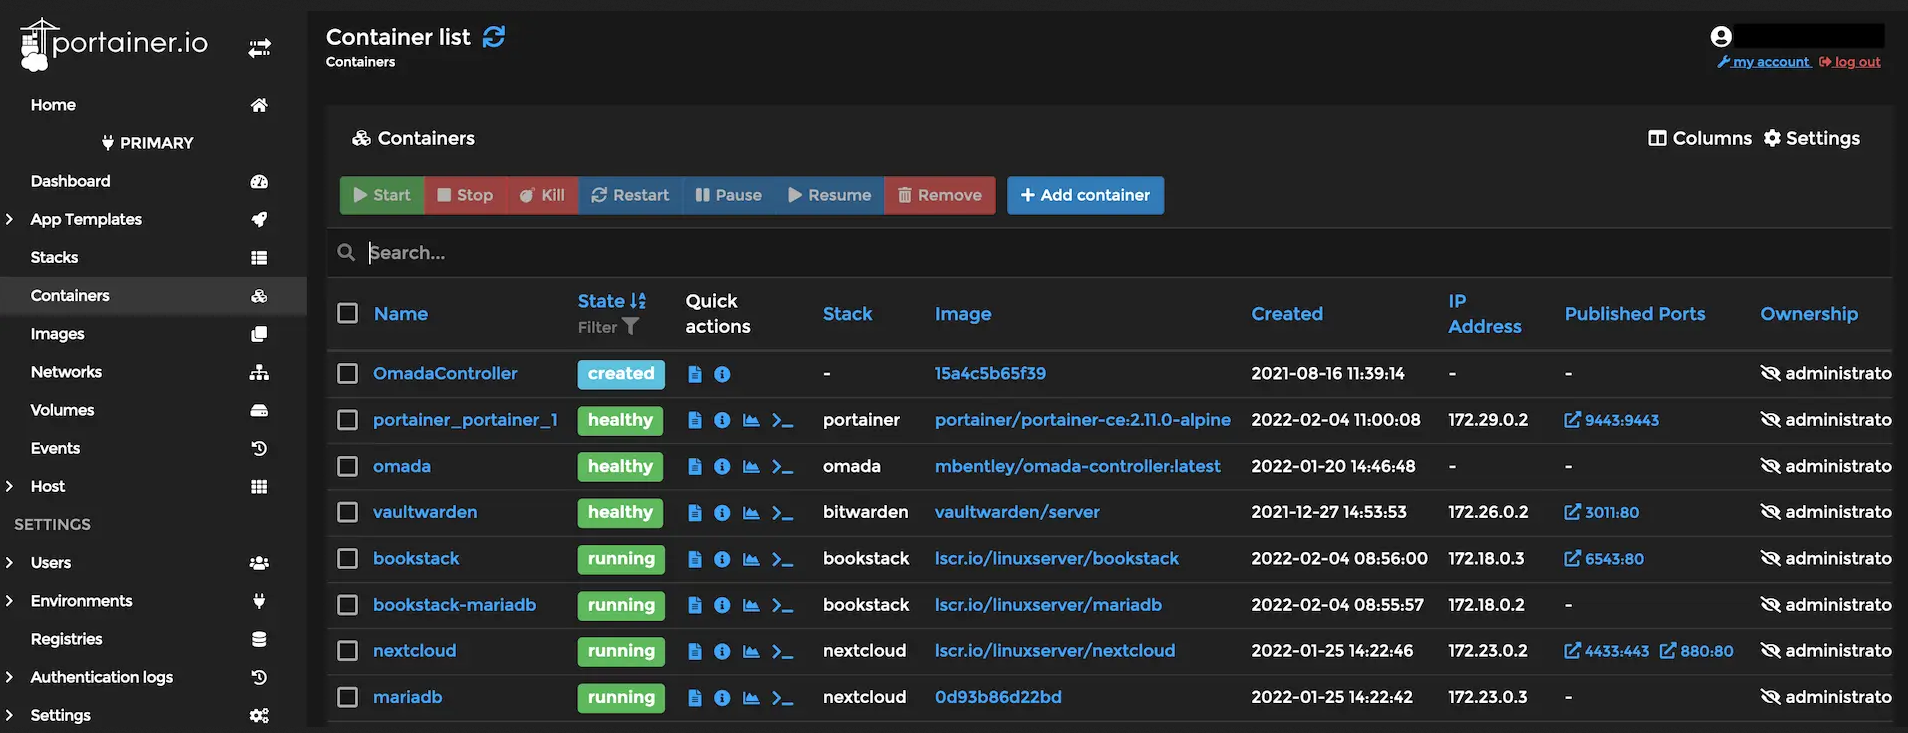The width and height of the screenshot is (1908, 733).
Task: Open Networks in the sidebar
Action: pos(66,372)
